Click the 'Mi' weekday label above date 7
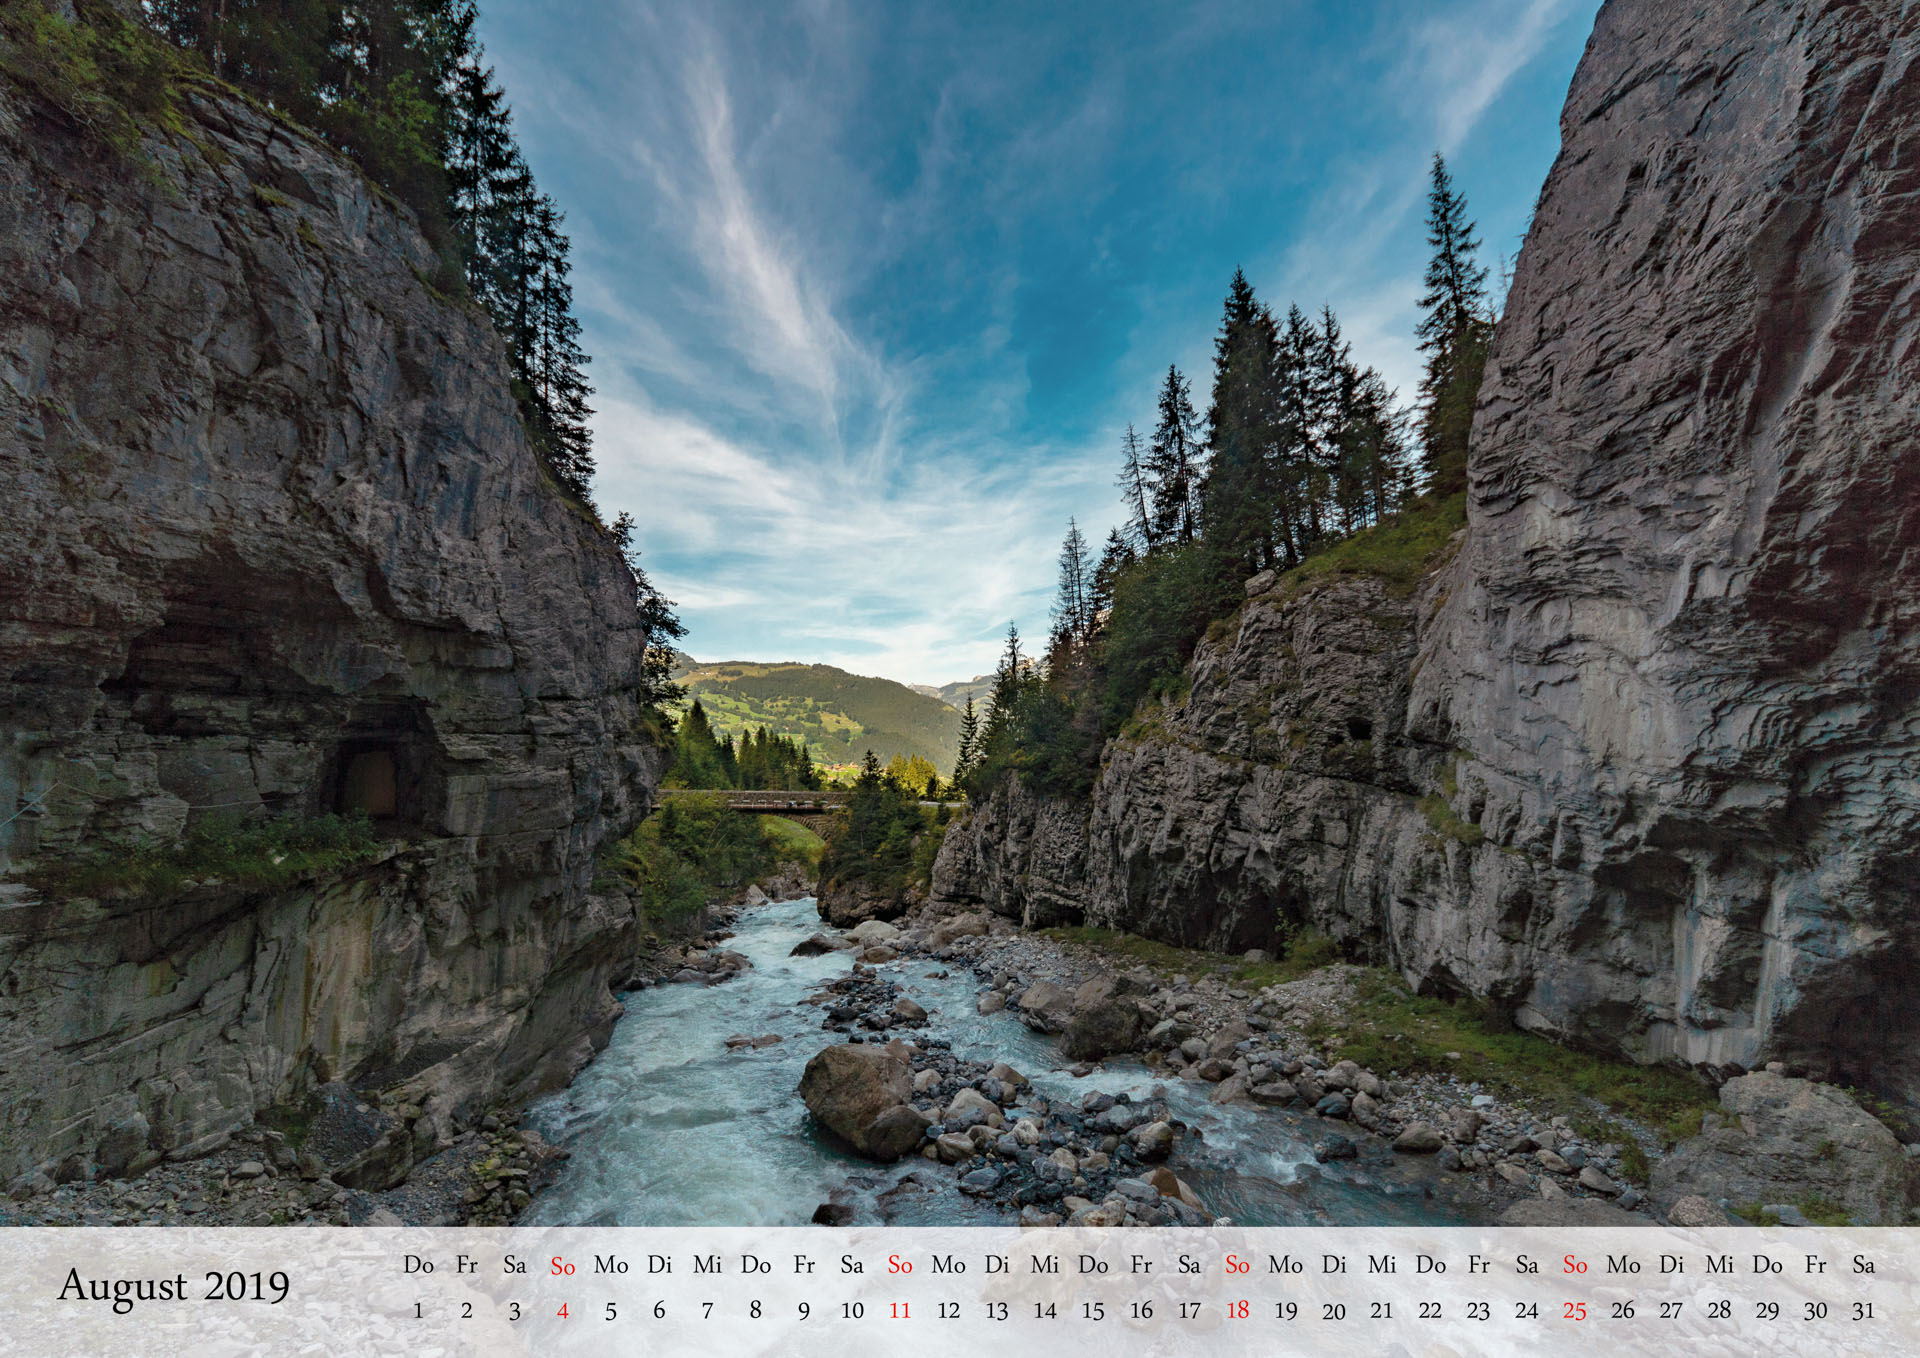The height and width of the screenshot is (1358, 1920). pos(707,1265)
